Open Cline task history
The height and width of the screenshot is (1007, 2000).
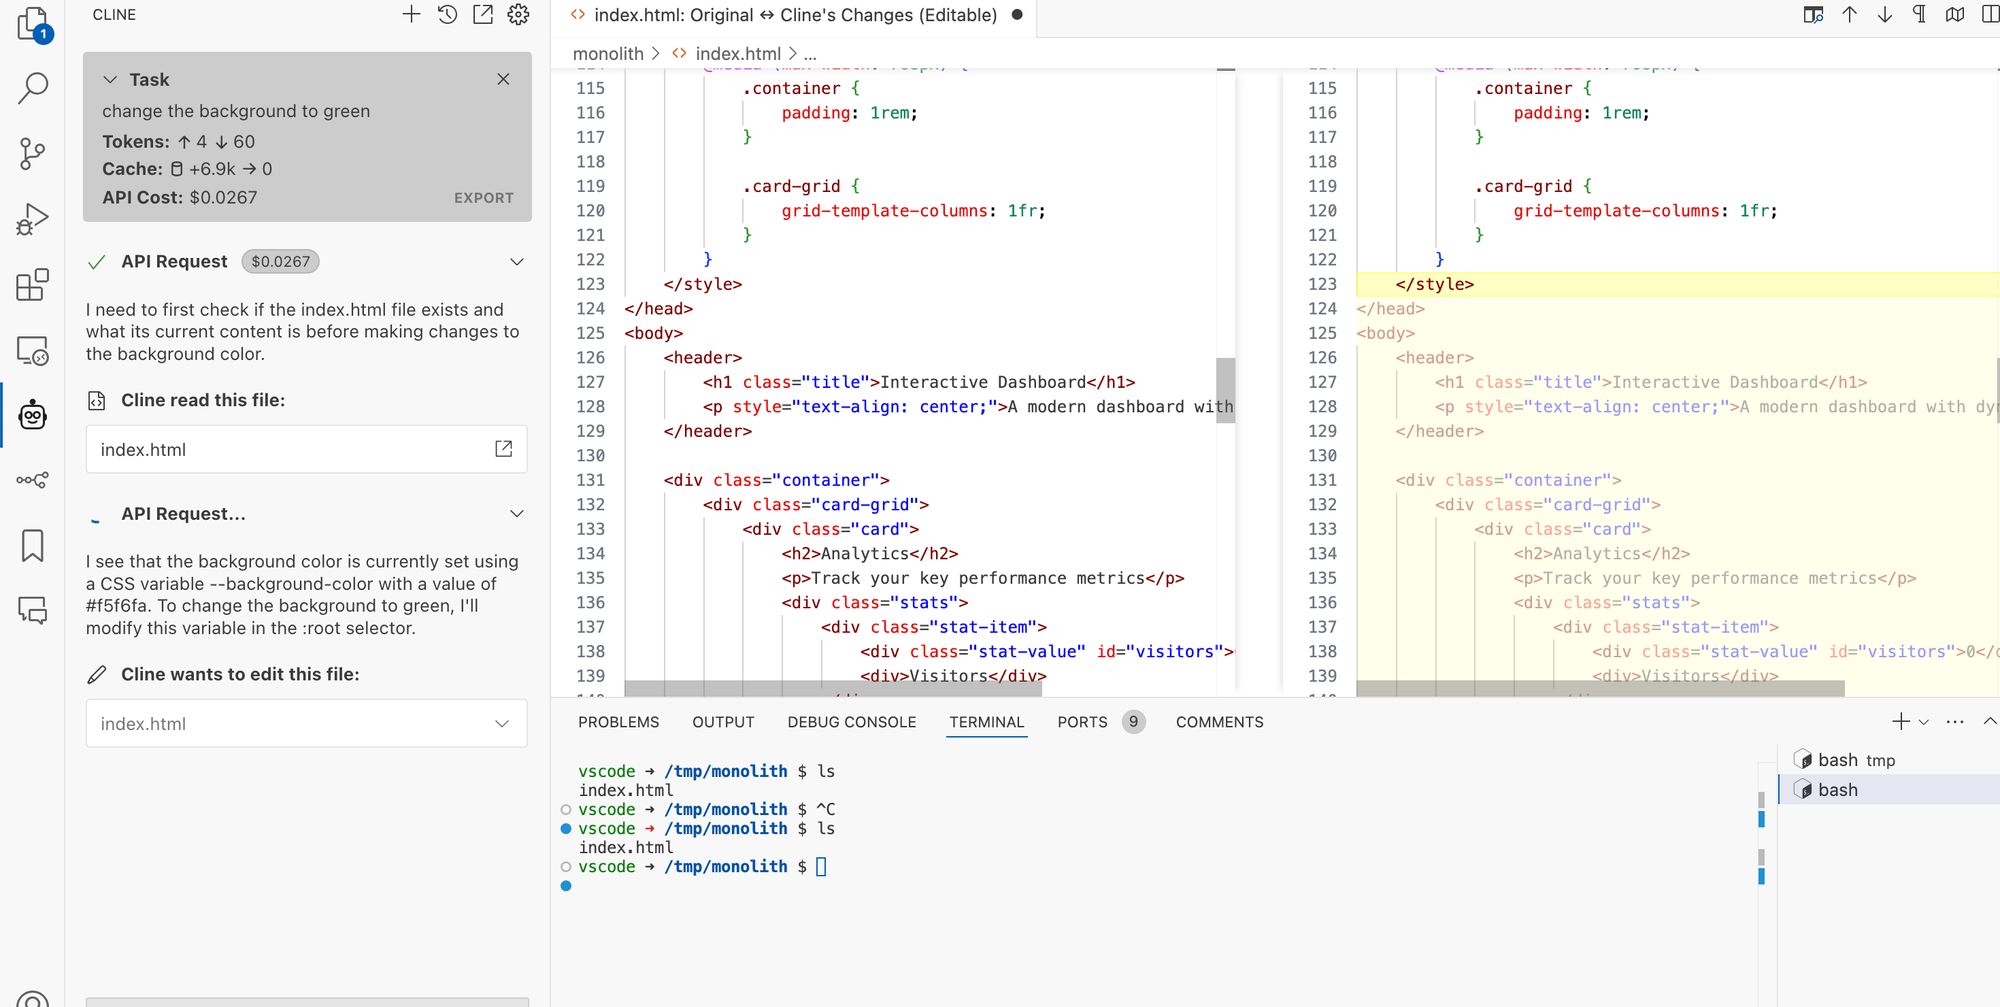tap(447, 15)
